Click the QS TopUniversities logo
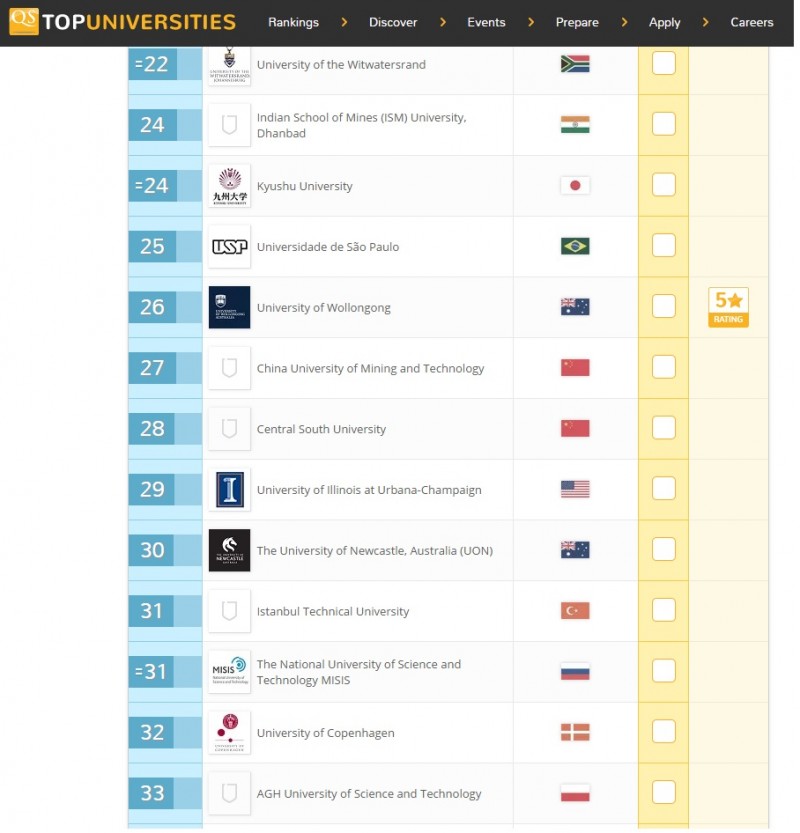This screenshot has width=800, height=833. [x=123, y=22]
